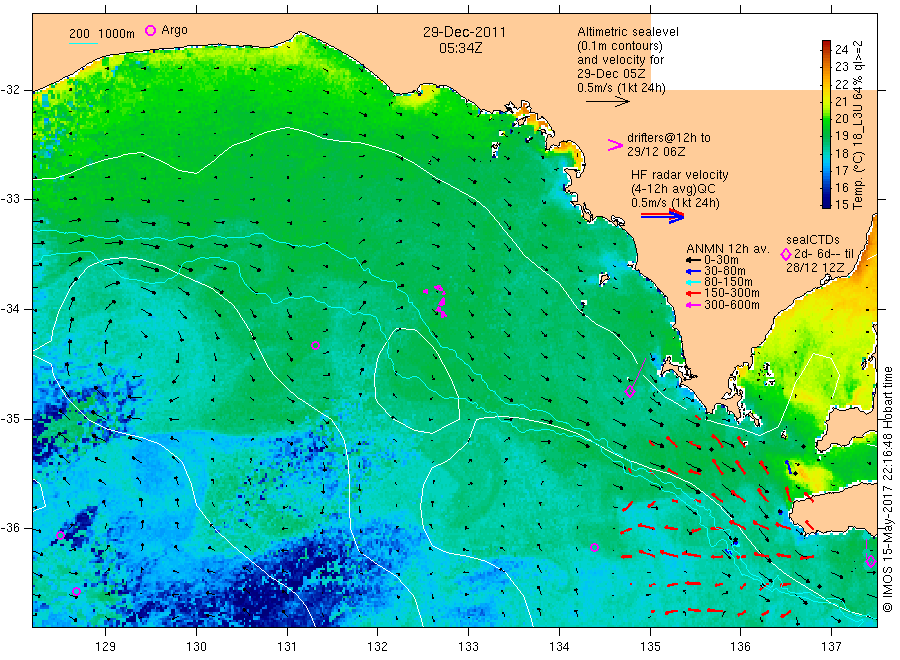900x660 pixels.
Task: Click the cyan 80-150m ANMN legend arrow
Action: click(693, 282)
